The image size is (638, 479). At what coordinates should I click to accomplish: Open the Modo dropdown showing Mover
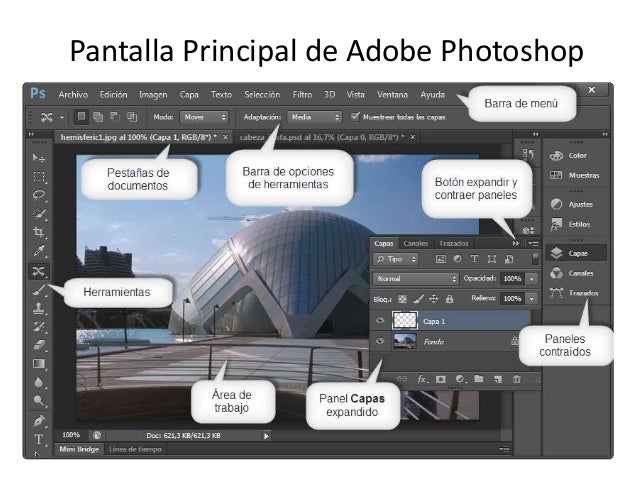(x=204, y=117)
